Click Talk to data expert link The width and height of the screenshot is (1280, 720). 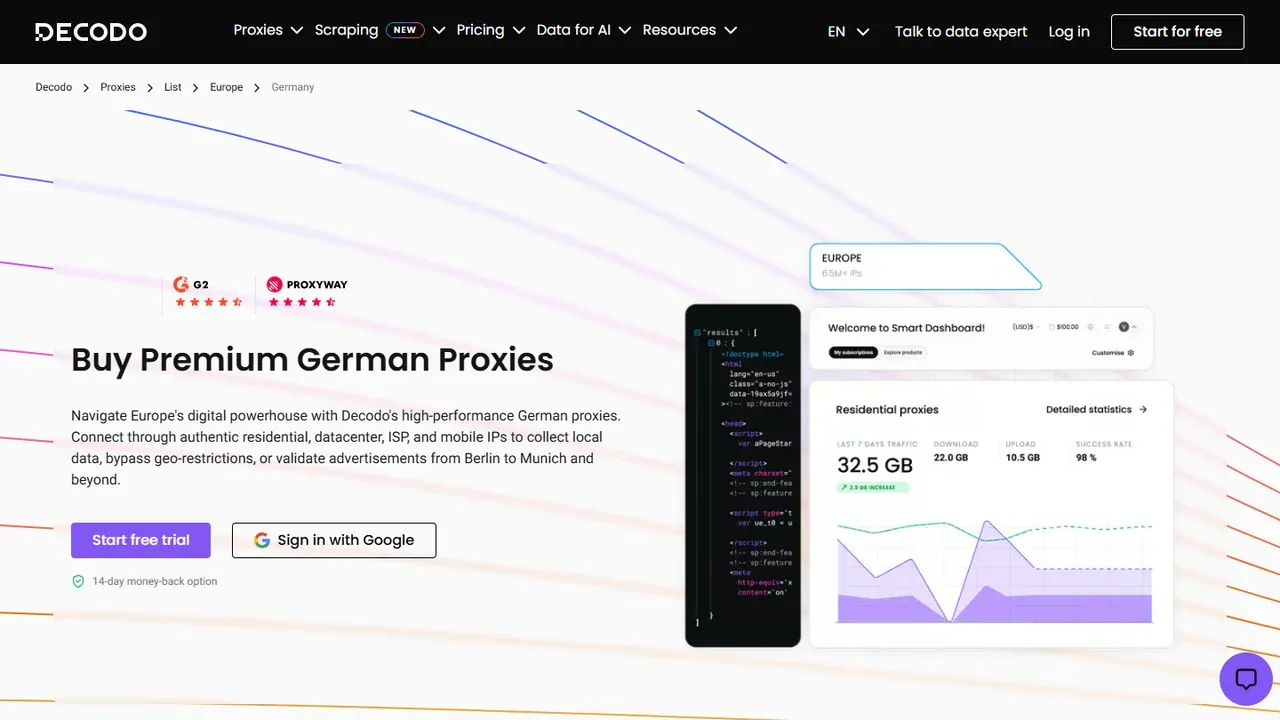point(961,32)
